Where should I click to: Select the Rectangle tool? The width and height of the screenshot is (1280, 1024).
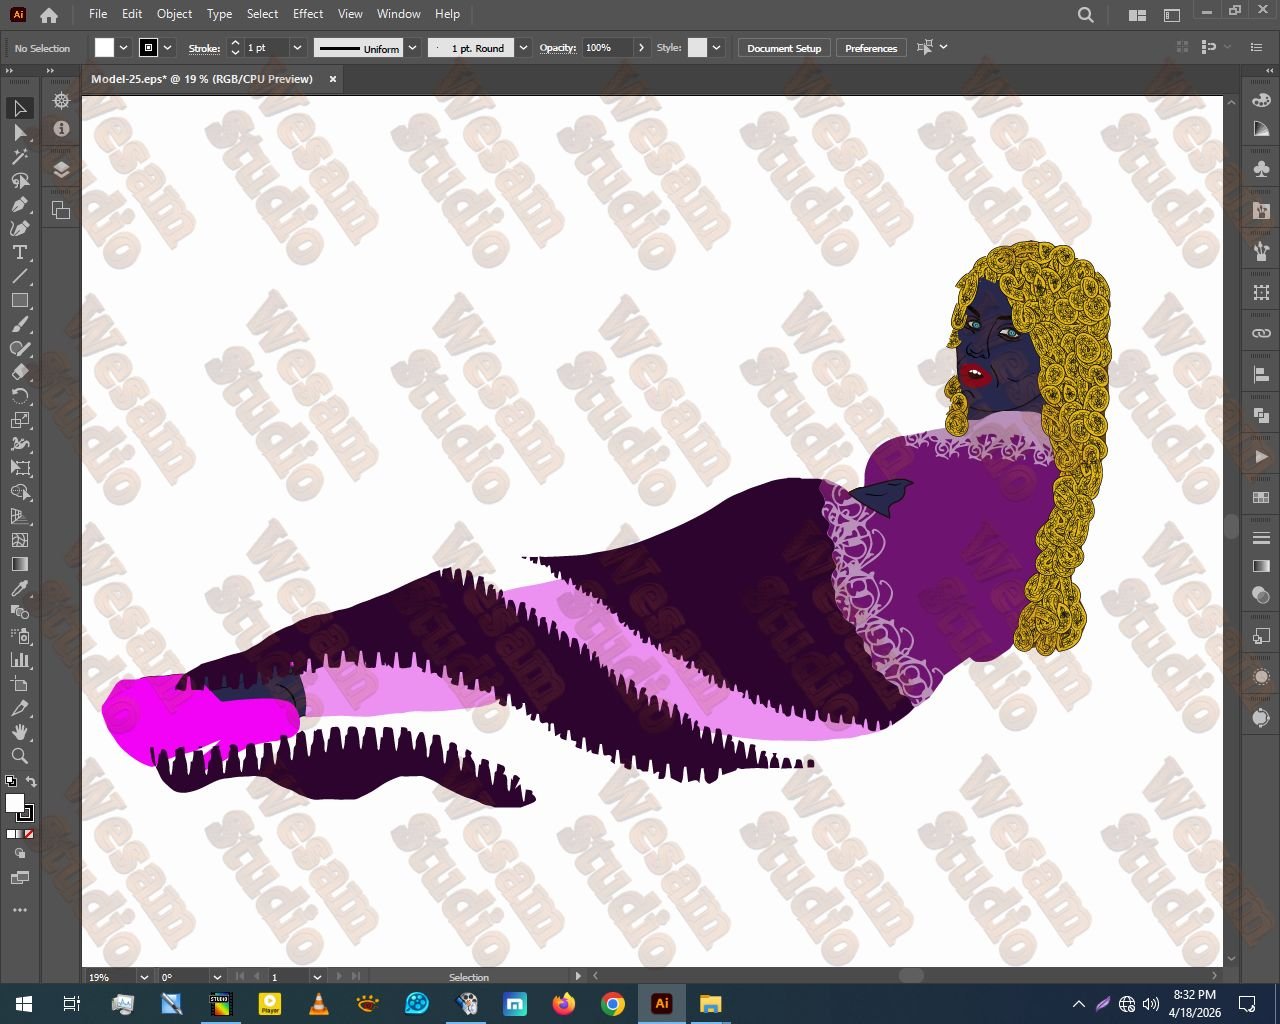pyautogui.click(x=19, y=300)
